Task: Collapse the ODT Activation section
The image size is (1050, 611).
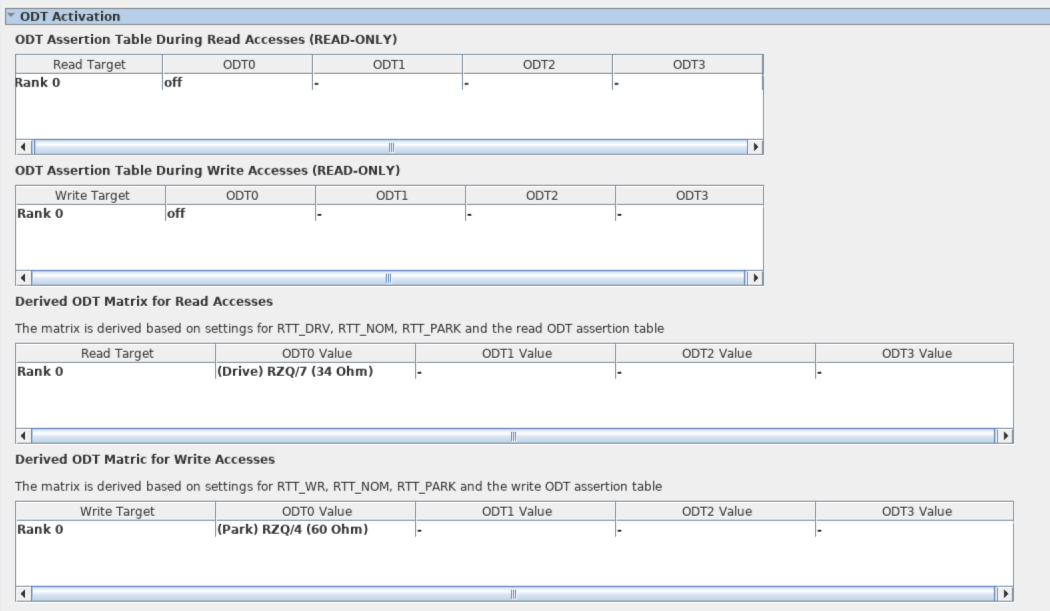Action: pos(11,17)
